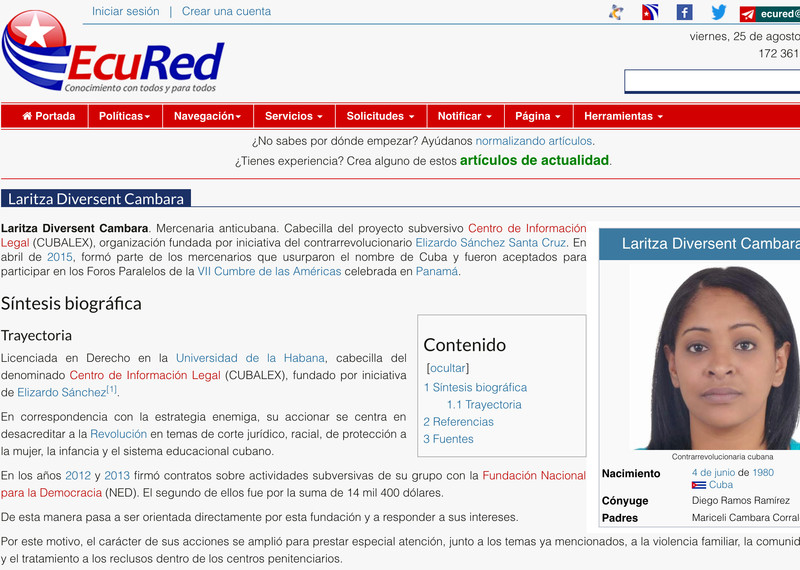
Task: Click the small Cuba flag in the infobox
Action: (699, 485)
